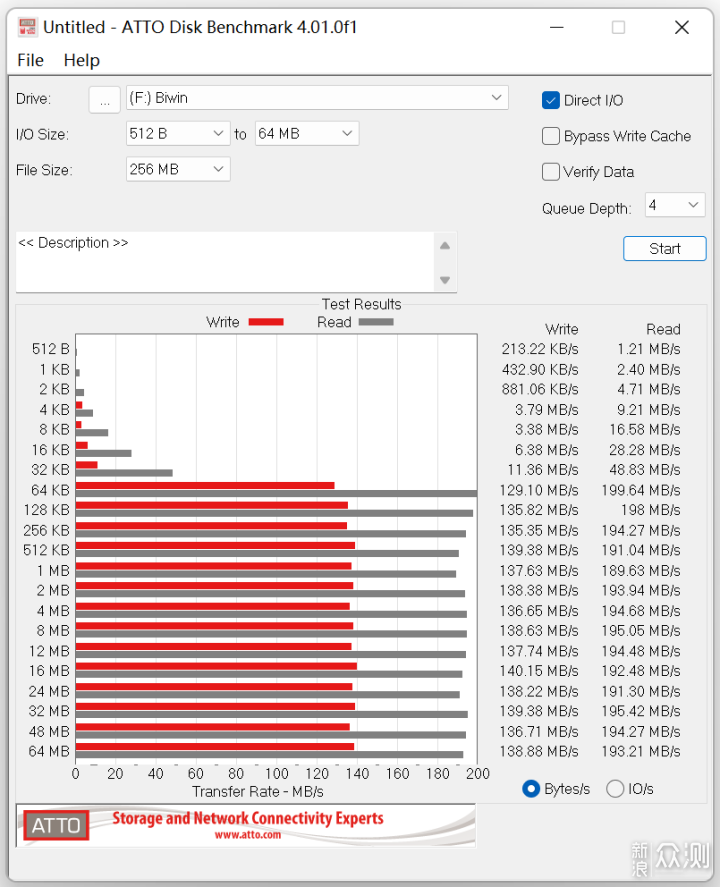Click the Transfer Rate - MB/s axis label
The width and height of the screenshot is (720, 887).
point(258,791)
